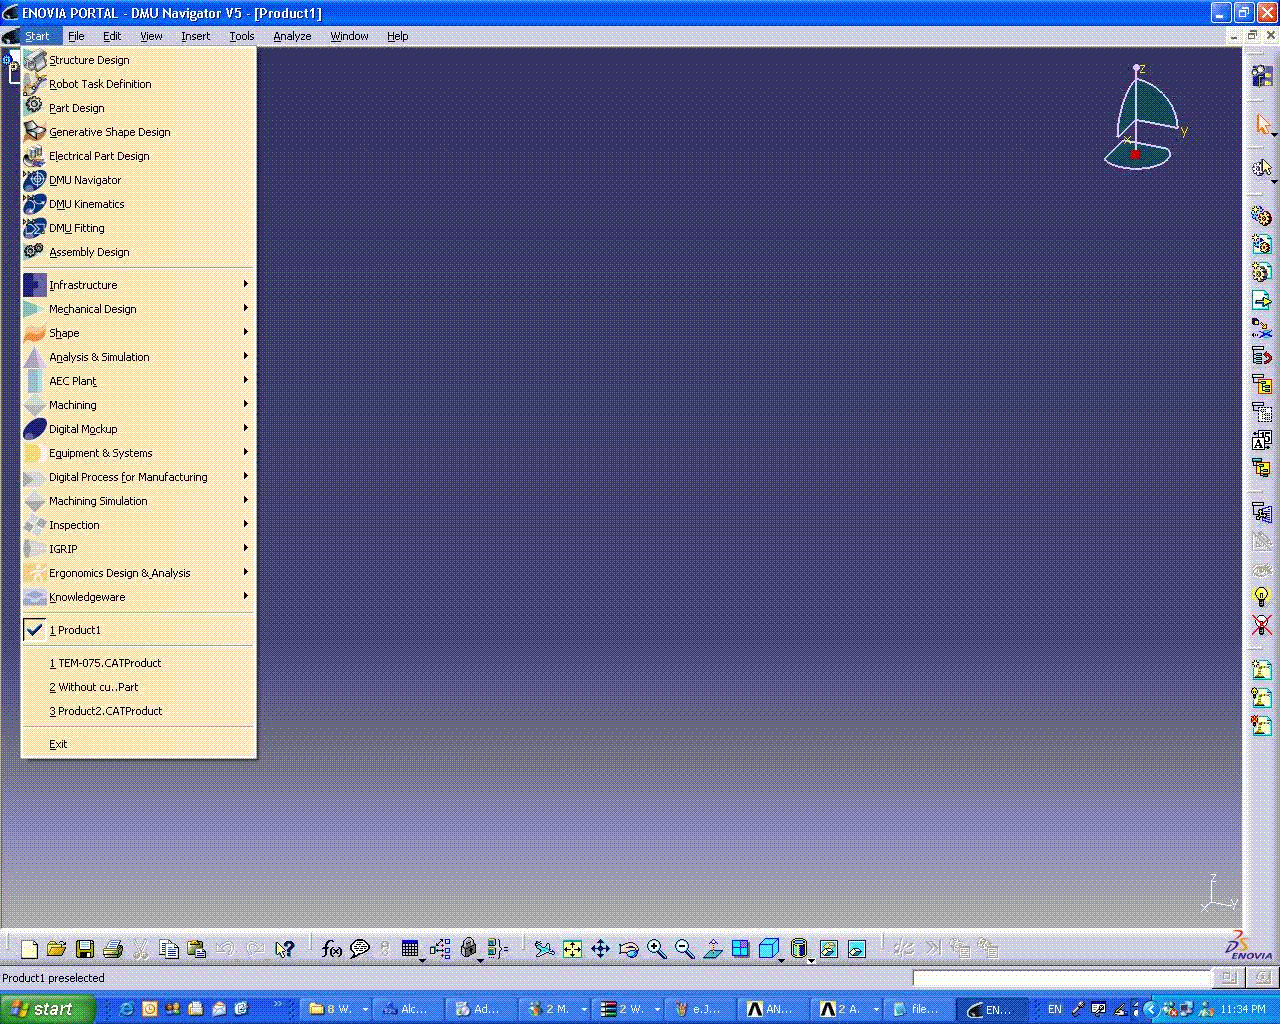Click the What's This help cursor icon
This screenshot has height=1024, width=1280.
click(x=285, y=949)
